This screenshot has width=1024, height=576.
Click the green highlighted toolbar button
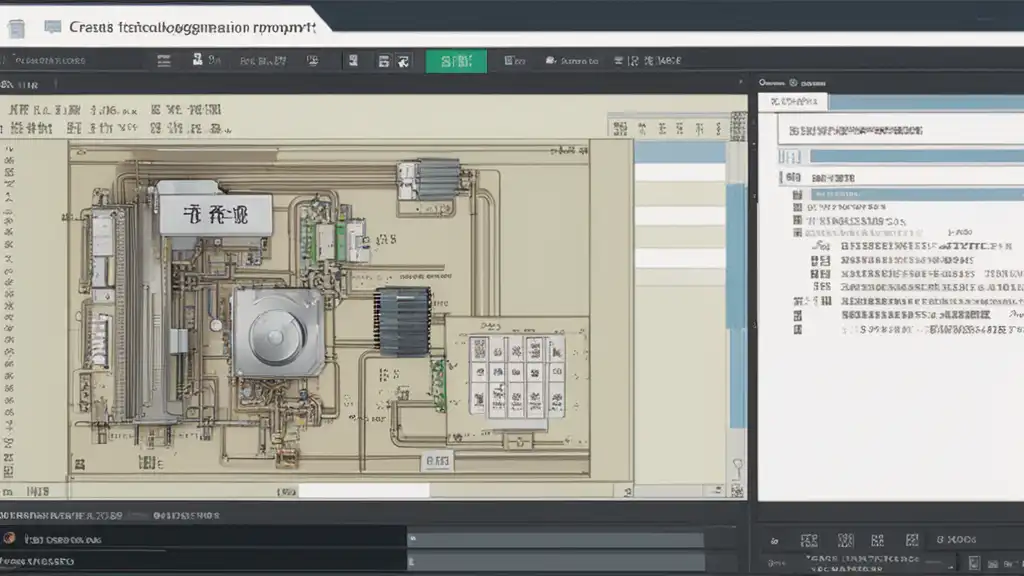pos(456,61)
